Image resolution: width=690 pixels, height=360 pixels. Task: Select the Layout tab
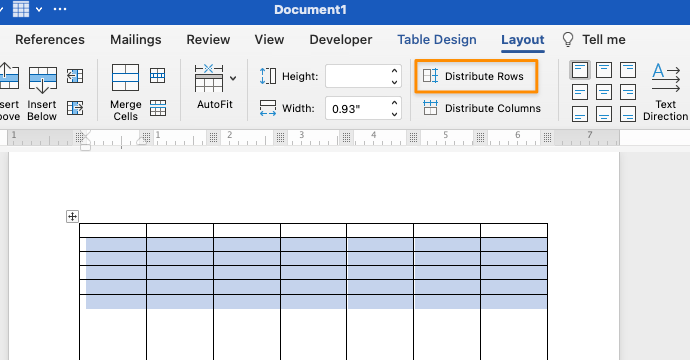pos(523,40)
